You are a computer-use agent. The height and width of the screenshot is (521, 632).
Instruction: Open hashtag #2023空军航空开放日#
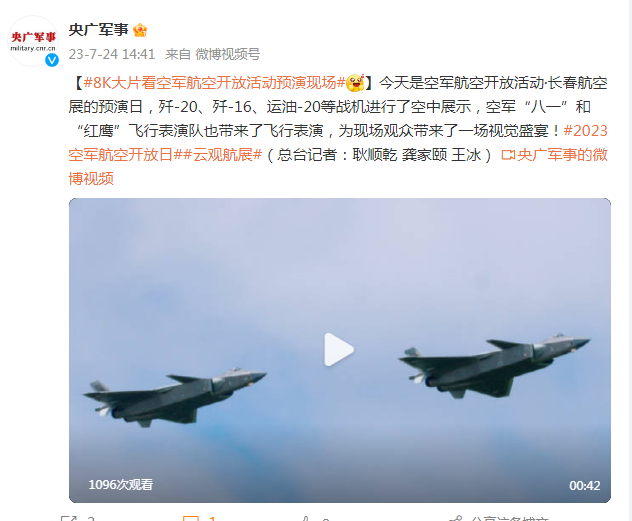point(338,143)
